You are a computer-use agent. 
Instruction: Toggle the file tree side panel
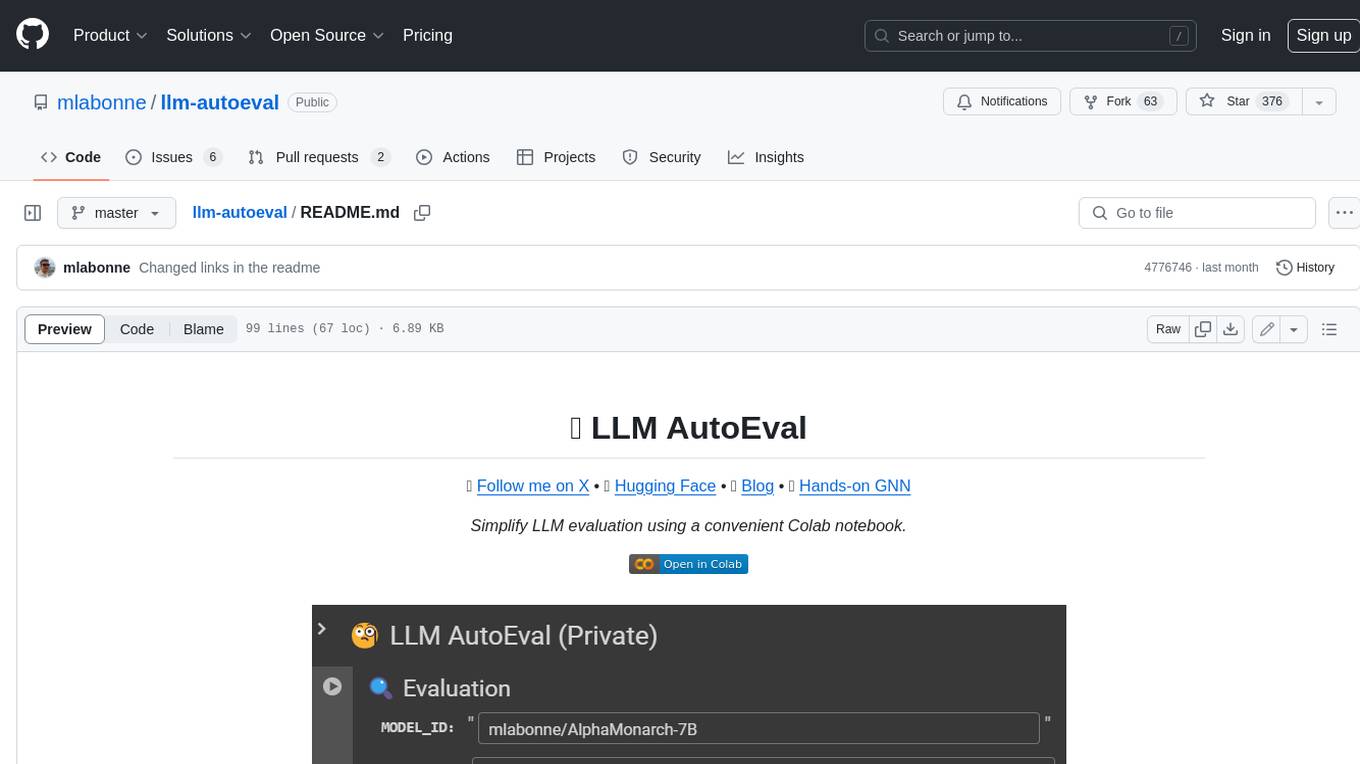pyautogui.click(x=32, y=213)
